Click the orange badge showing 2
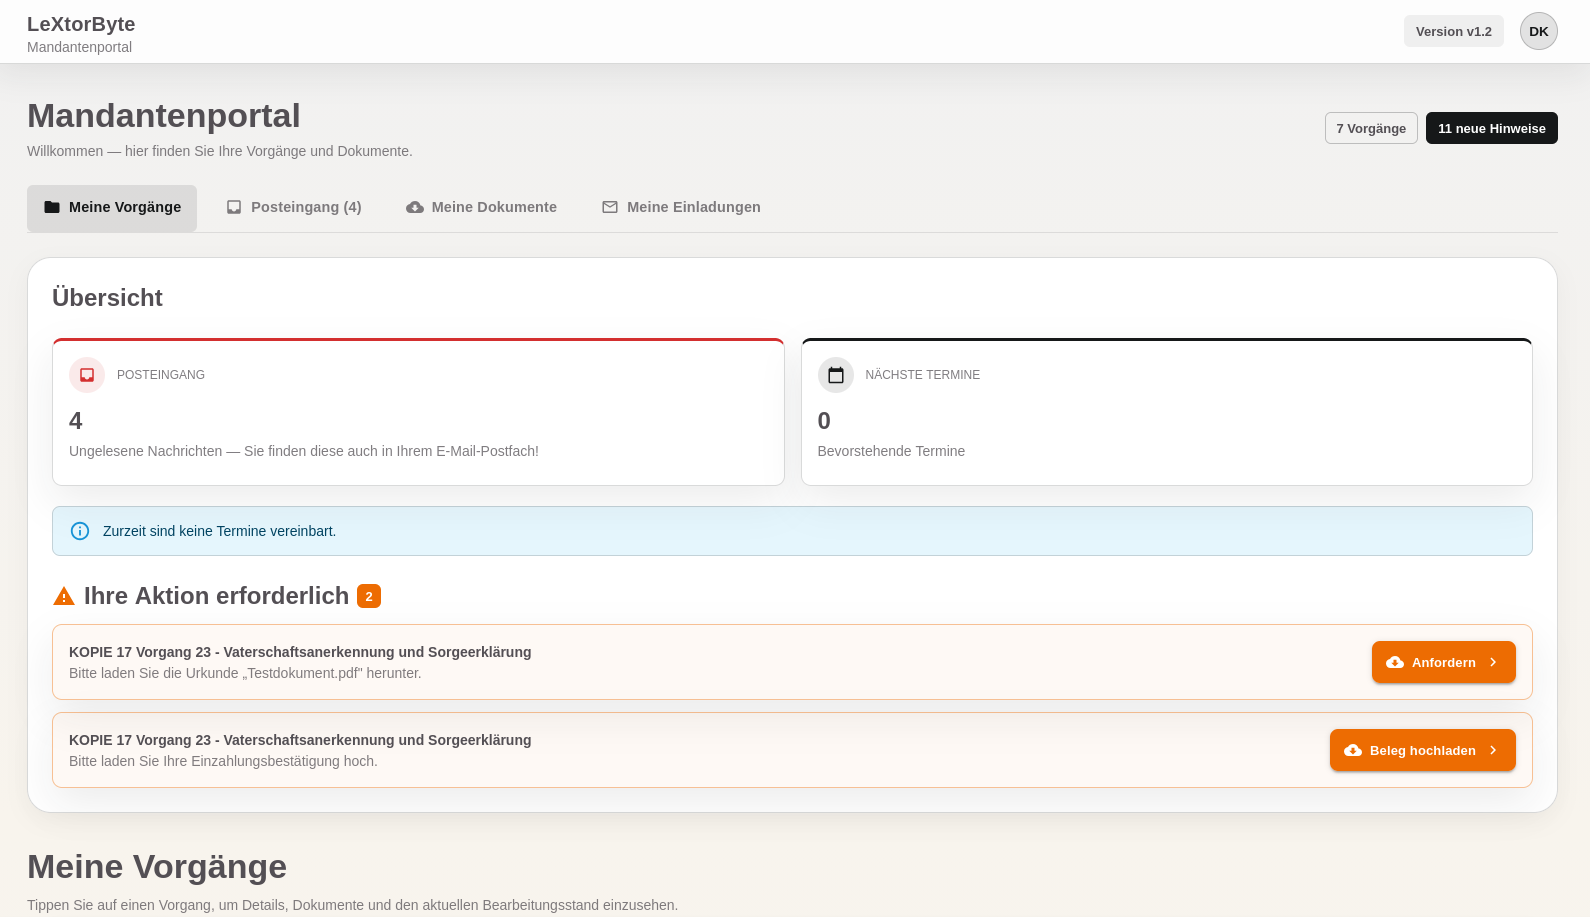1590x917 pixels. tap(369, 596)
